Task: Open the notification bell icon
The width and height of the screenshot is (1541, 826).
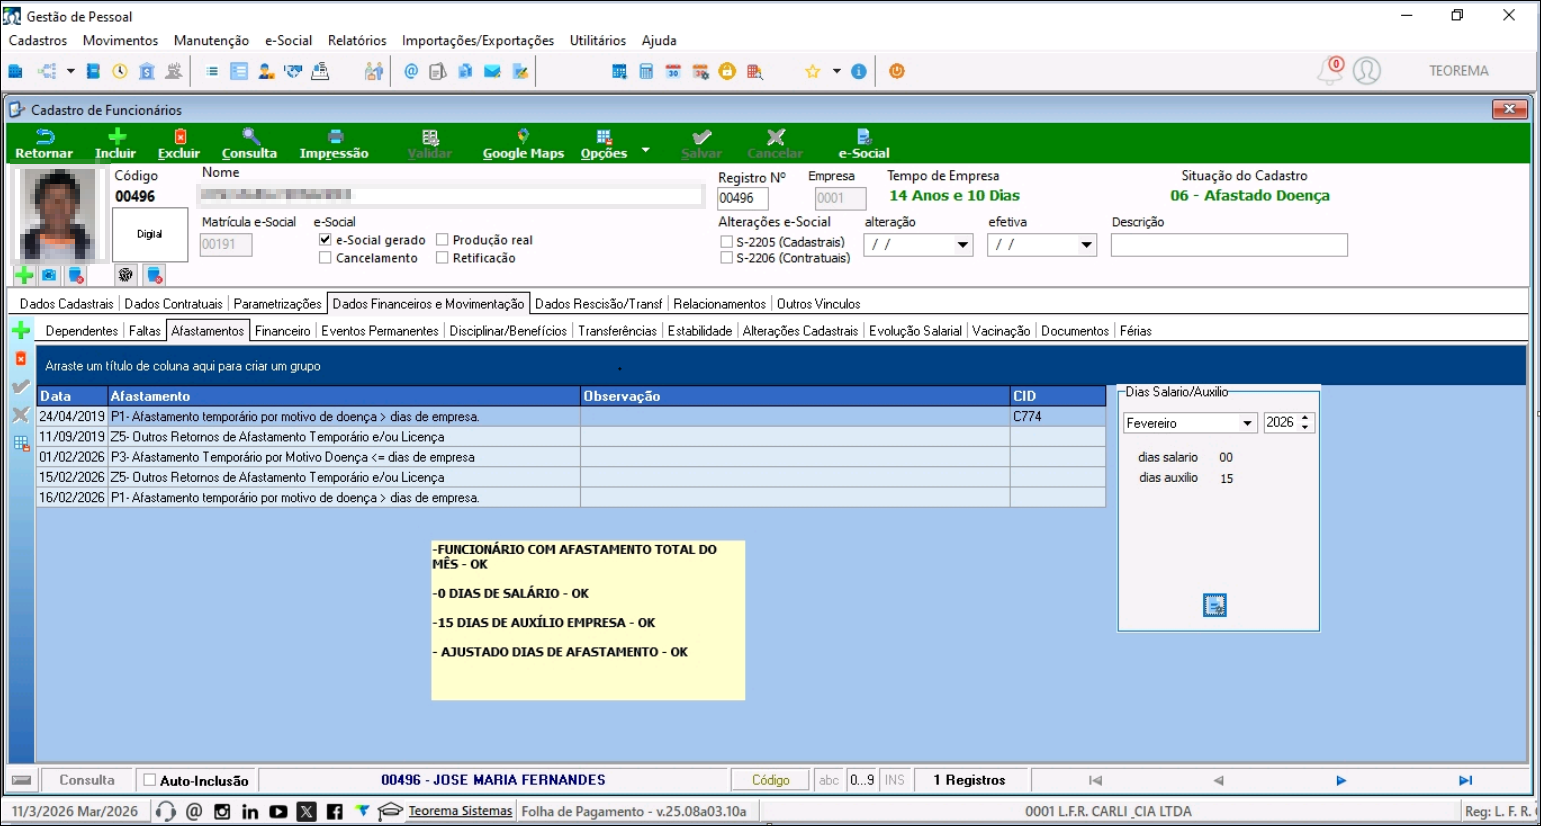Action: (x=1330, y=71)
